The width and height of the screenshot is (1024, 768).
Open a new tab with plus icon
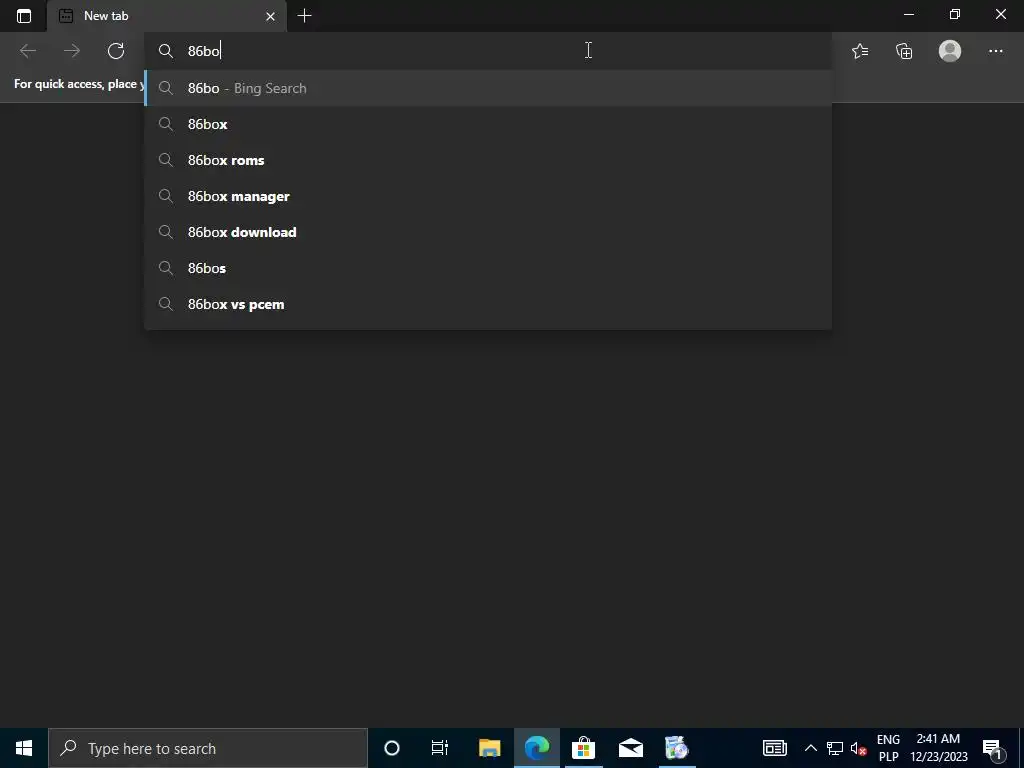coord(304,16)
